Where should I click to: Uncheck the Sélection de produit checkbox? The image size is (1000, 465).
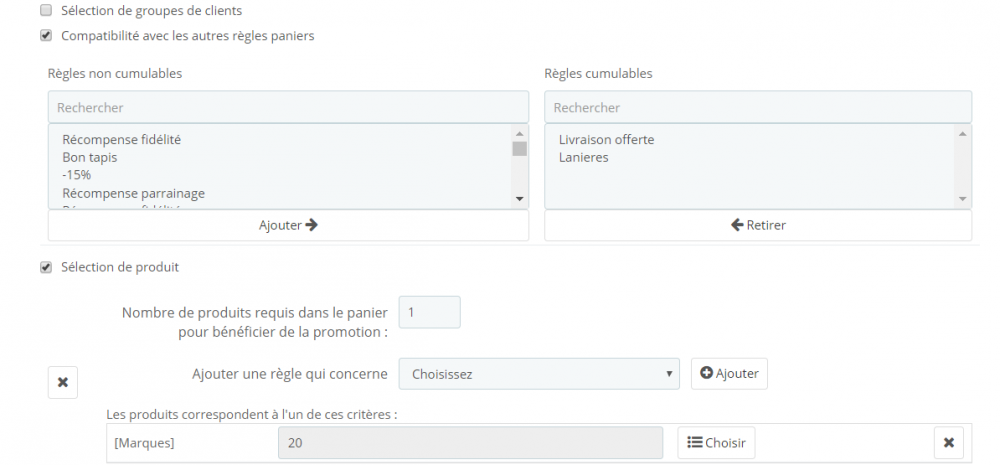(x=46, y=268)
